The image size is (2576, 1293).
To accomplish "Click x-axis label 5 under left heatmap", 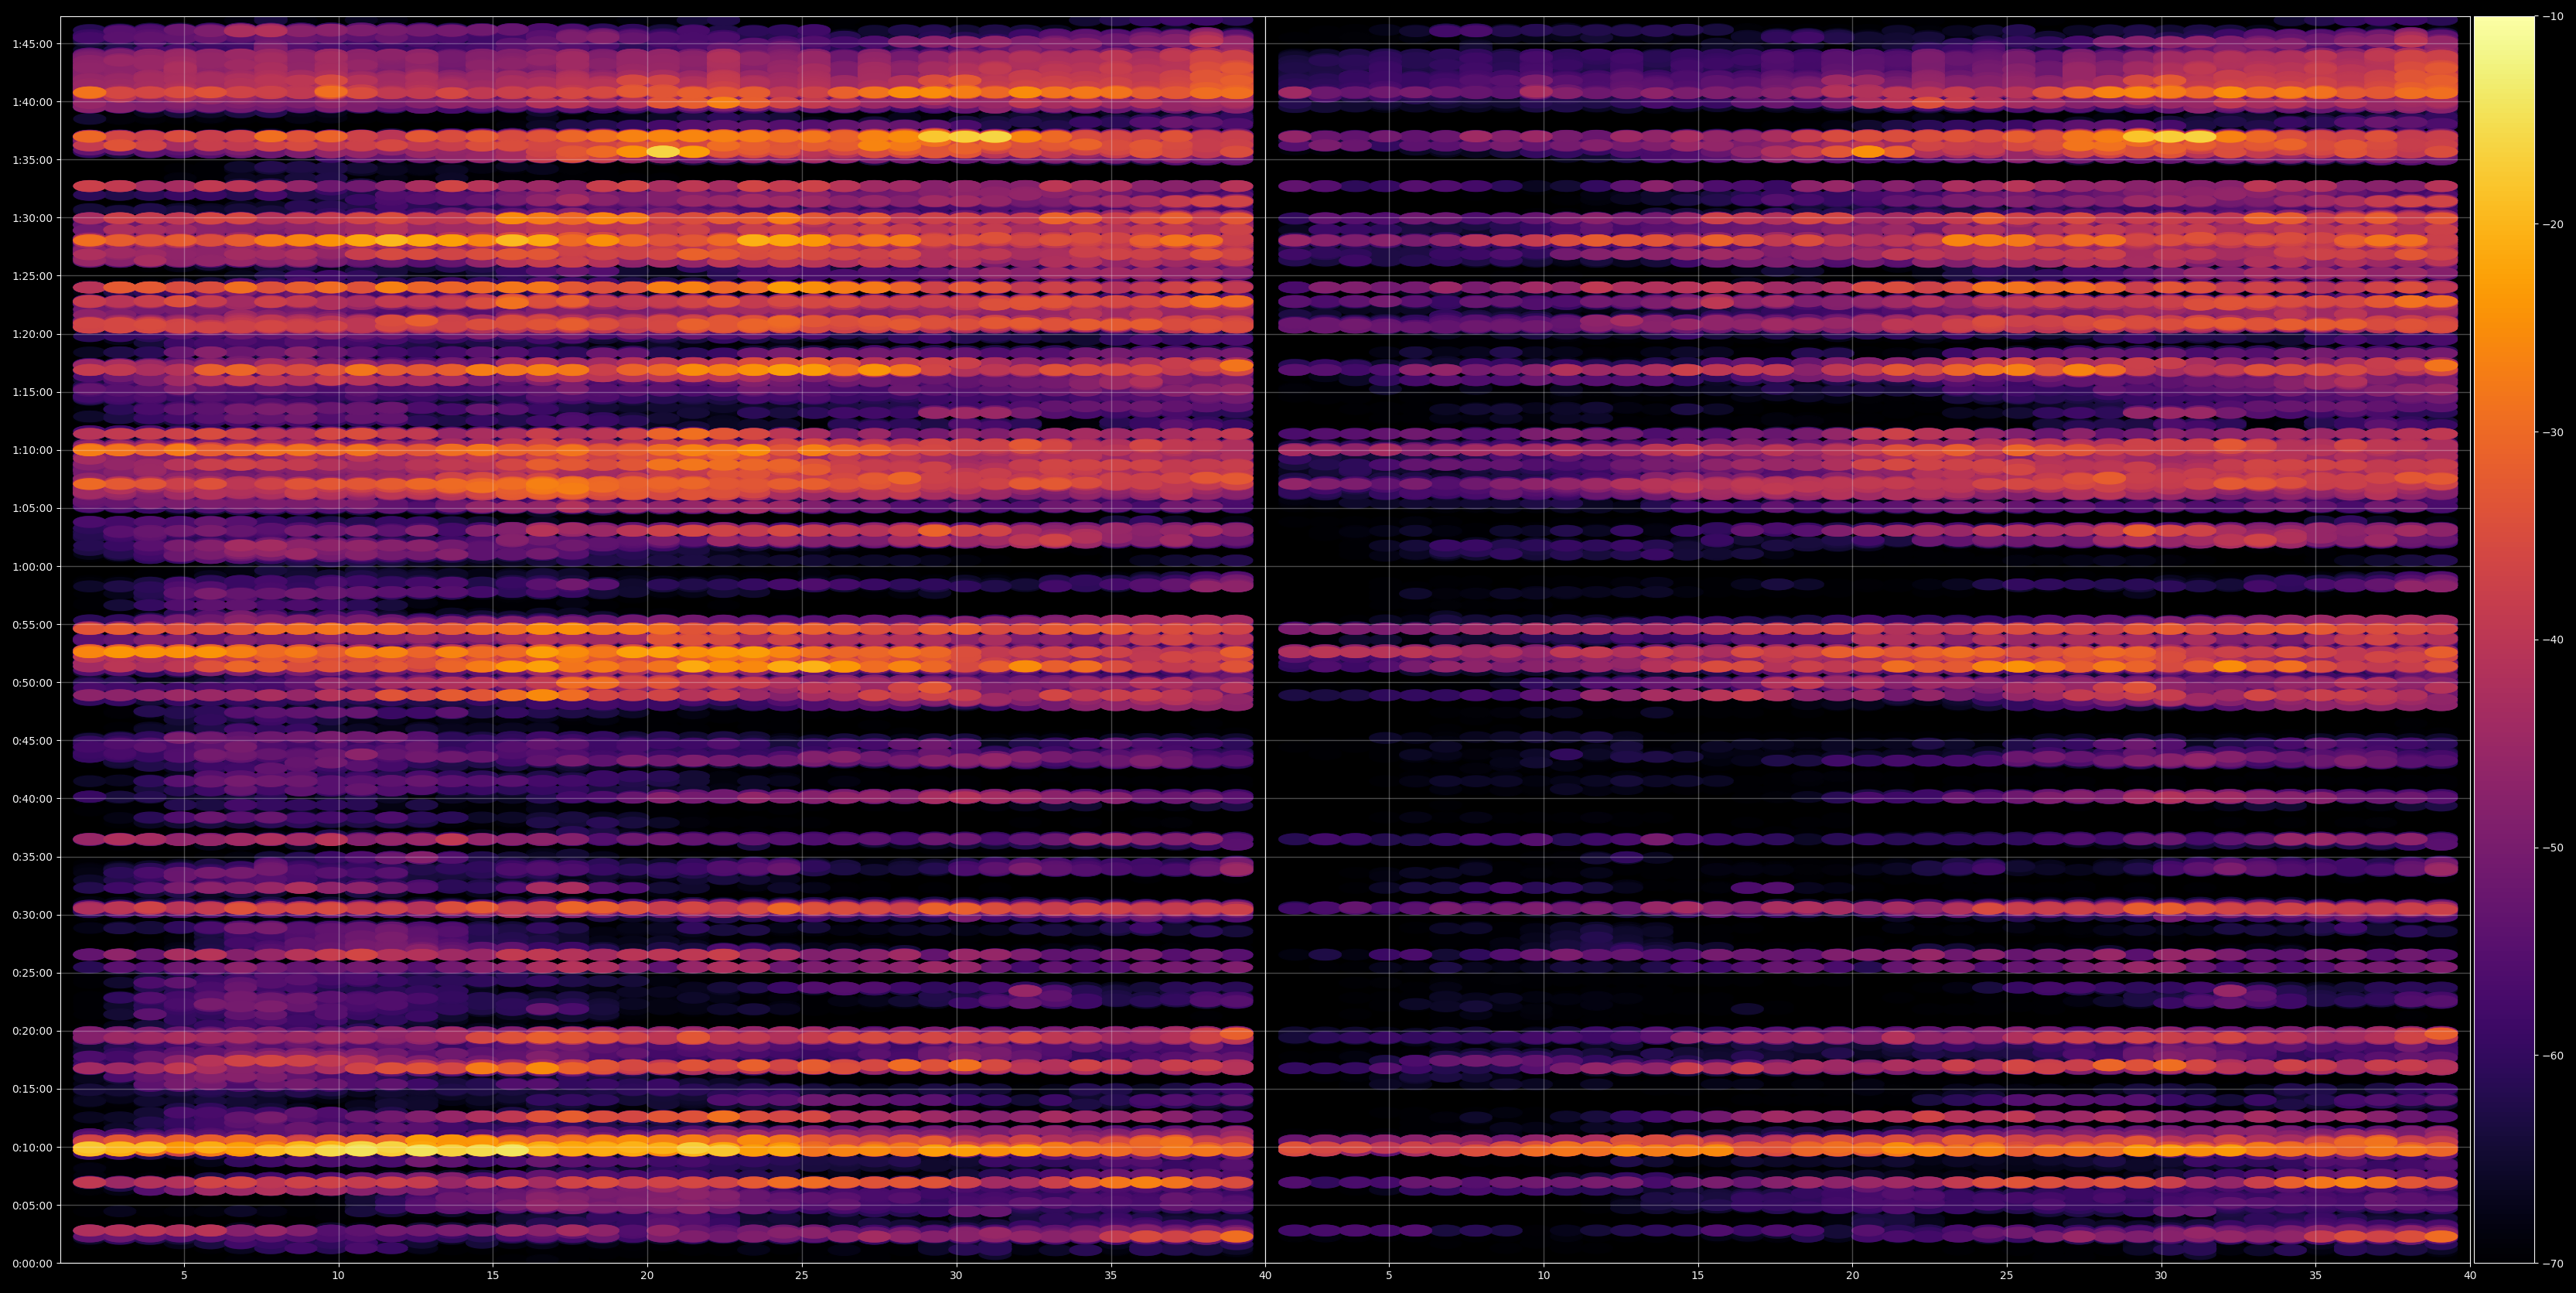I will [x=184, y=1276].
